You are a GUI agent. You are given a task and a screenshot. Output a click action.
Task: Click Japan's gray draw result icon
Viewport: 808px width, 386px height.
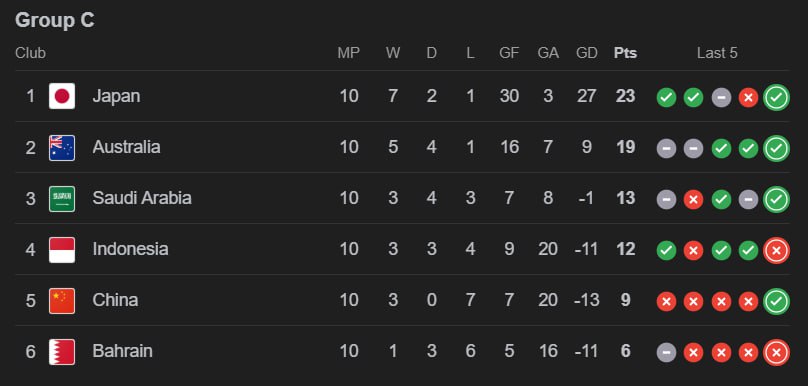(x=721, y=97)
